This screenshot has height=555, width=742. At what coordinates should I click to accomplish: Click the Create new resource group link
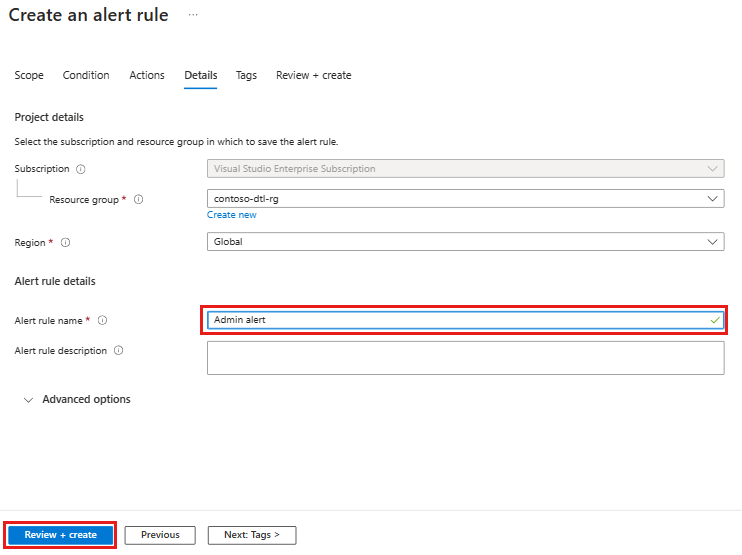click(232, 215)
